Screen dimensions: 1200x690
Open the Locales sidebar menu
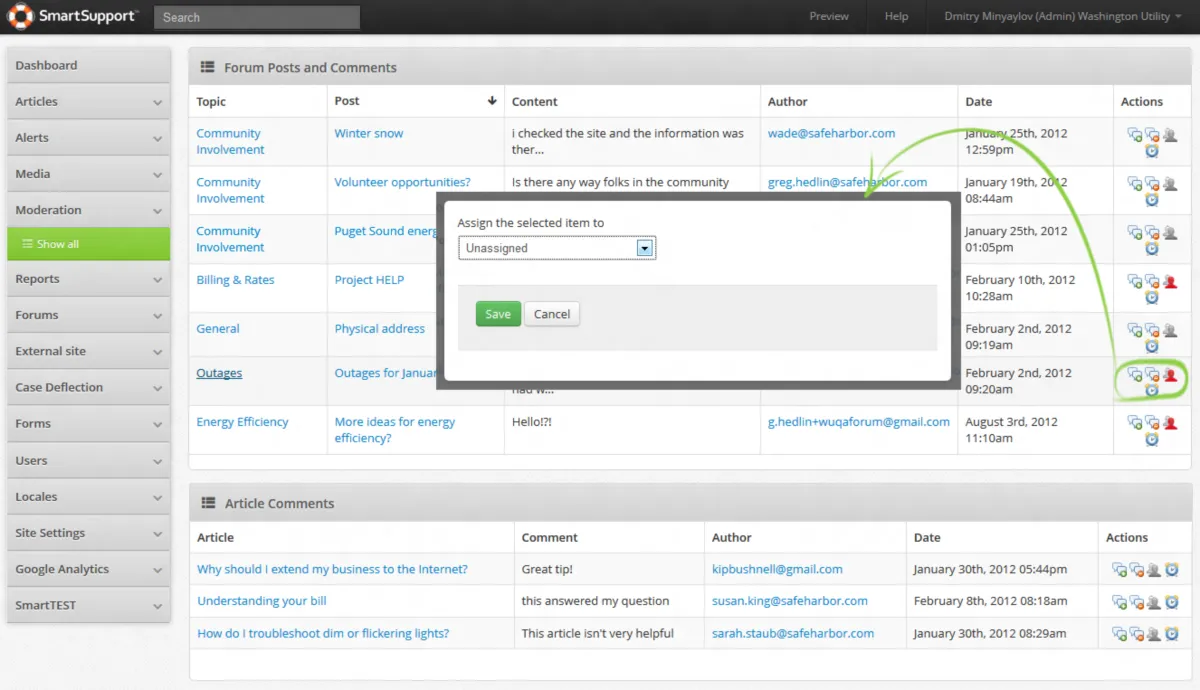[88, 497]
